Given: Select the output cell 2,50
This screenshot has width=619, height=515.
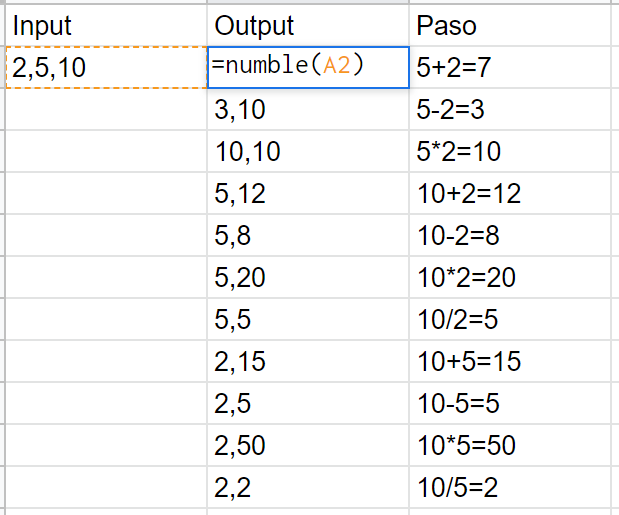Looking at the screenshot, I should [x=308, y=445].
